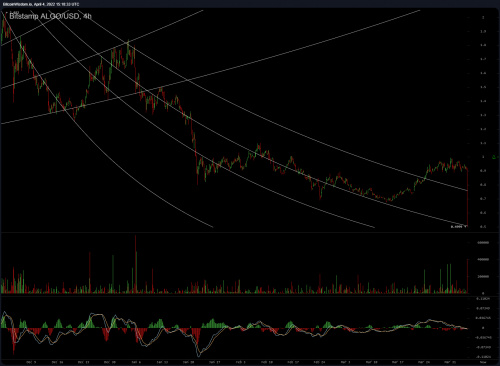This screenshot has width=500, height=366.
Task: Click the green arrow marker beside the price axis
Action: 494,157
